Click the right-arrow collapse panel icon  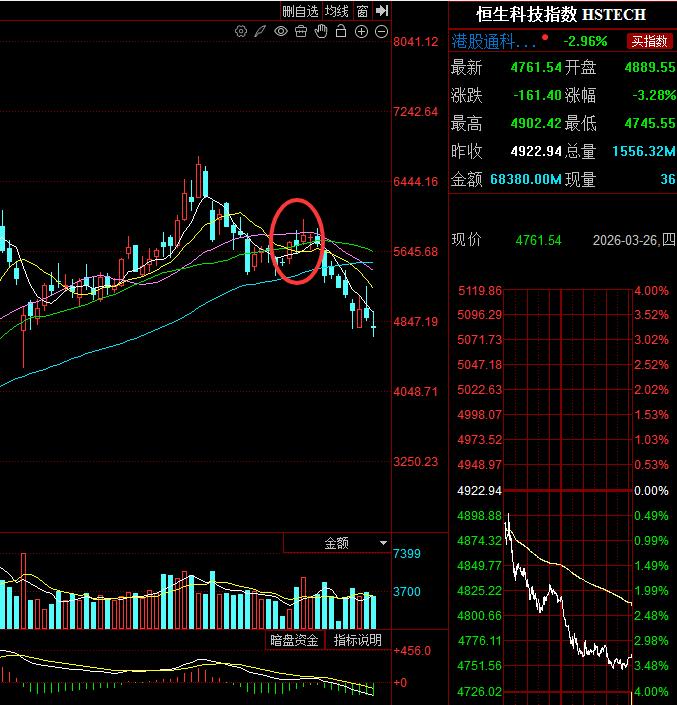[x=382, y=10]
